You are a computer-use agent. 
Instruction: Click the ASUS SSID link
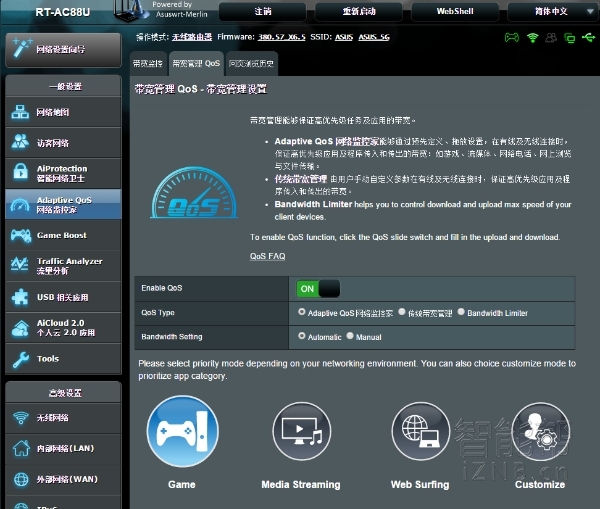tap(344, 37)
